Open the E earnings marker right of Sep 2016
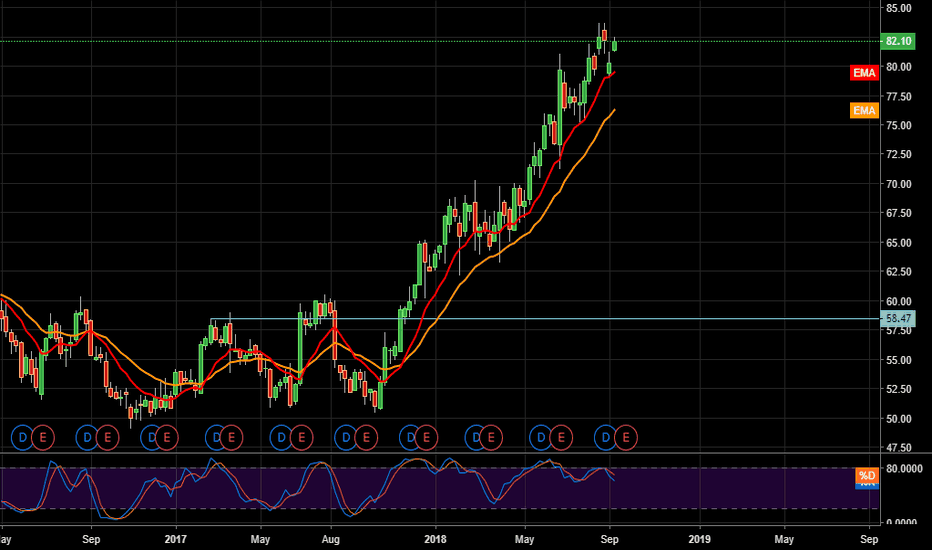The width and height of the screenshot is (932, 550). click(x=108, y=438)
